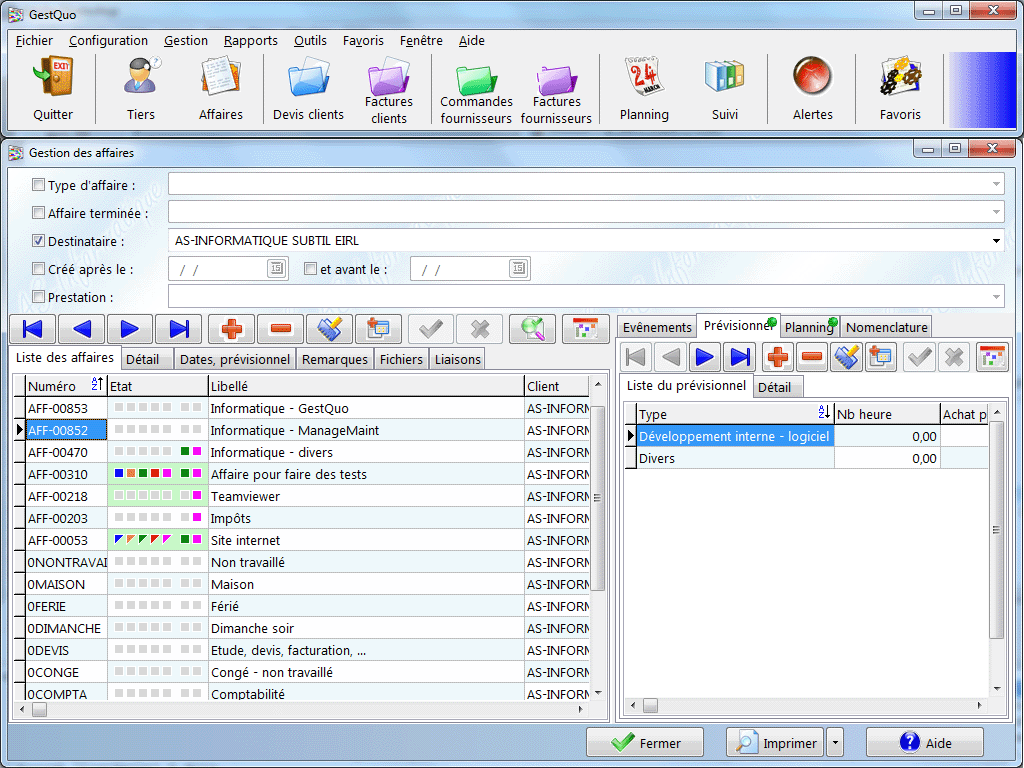Add a new affaire with the red plus
This screenshot has width=1024, height=768.
point(232,328)
